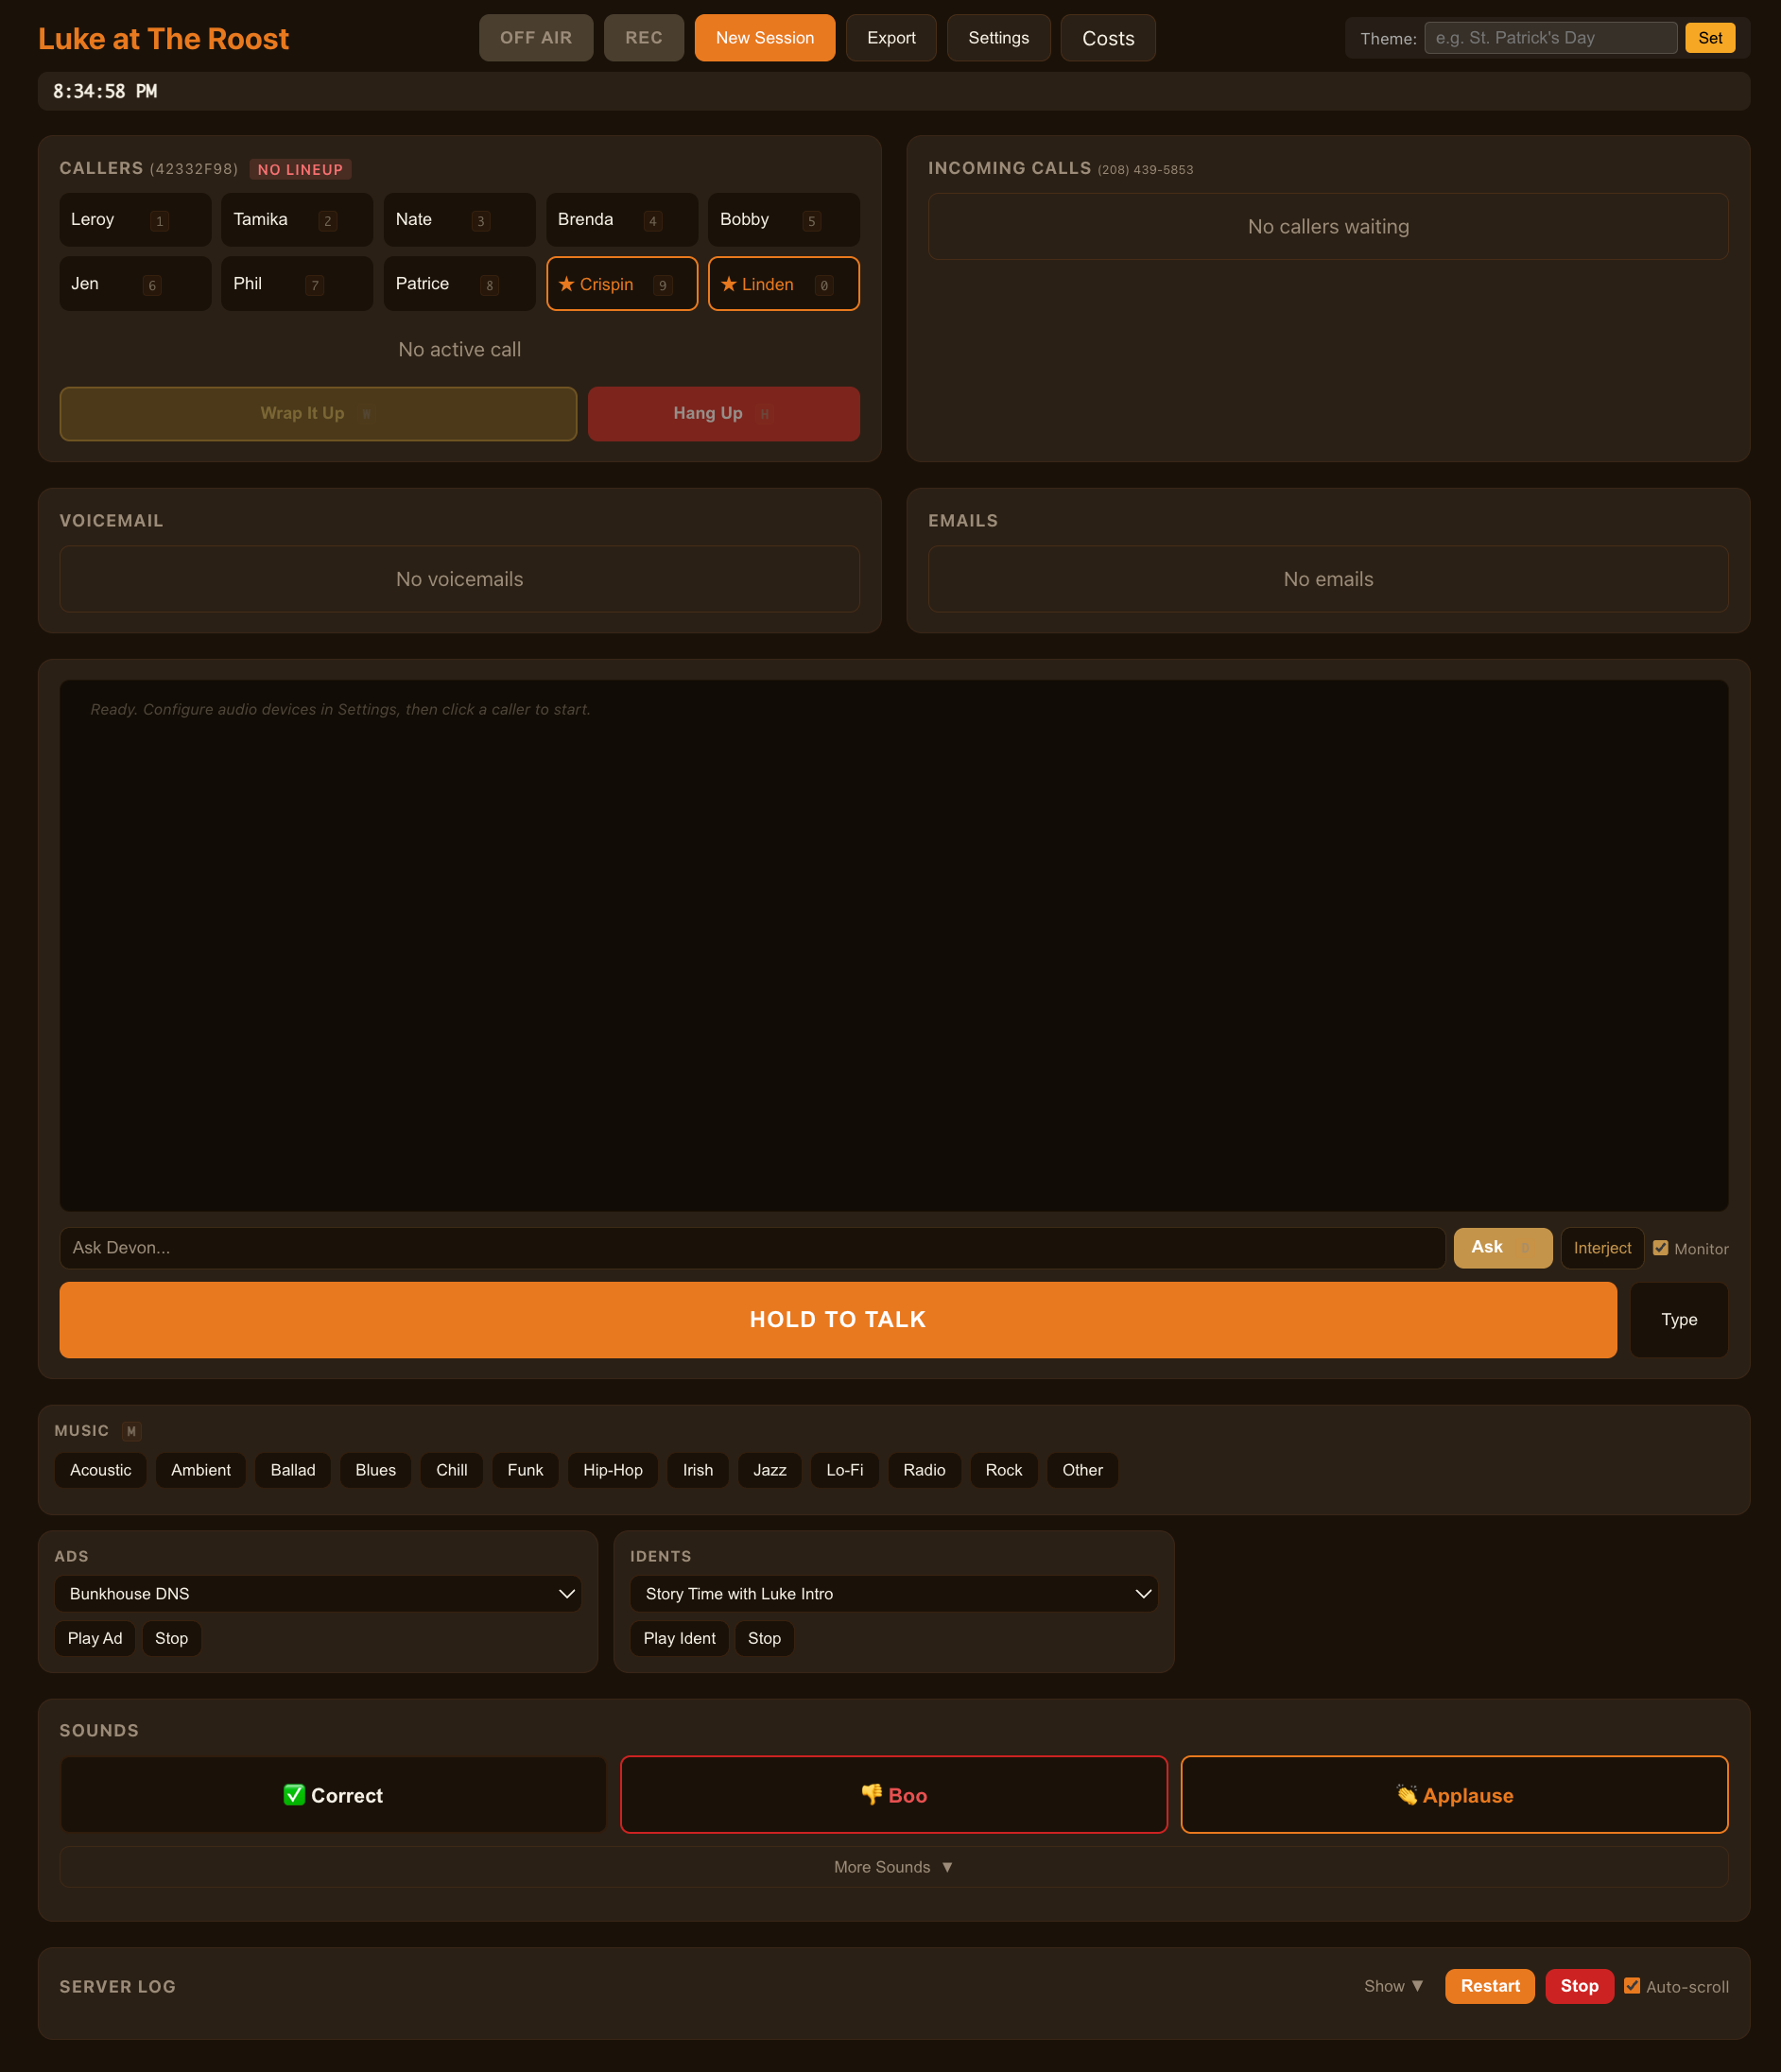Screen dimensions: 1781x2072
Task: Play the Applause clapping sound
Action: pos(1454,1795)
